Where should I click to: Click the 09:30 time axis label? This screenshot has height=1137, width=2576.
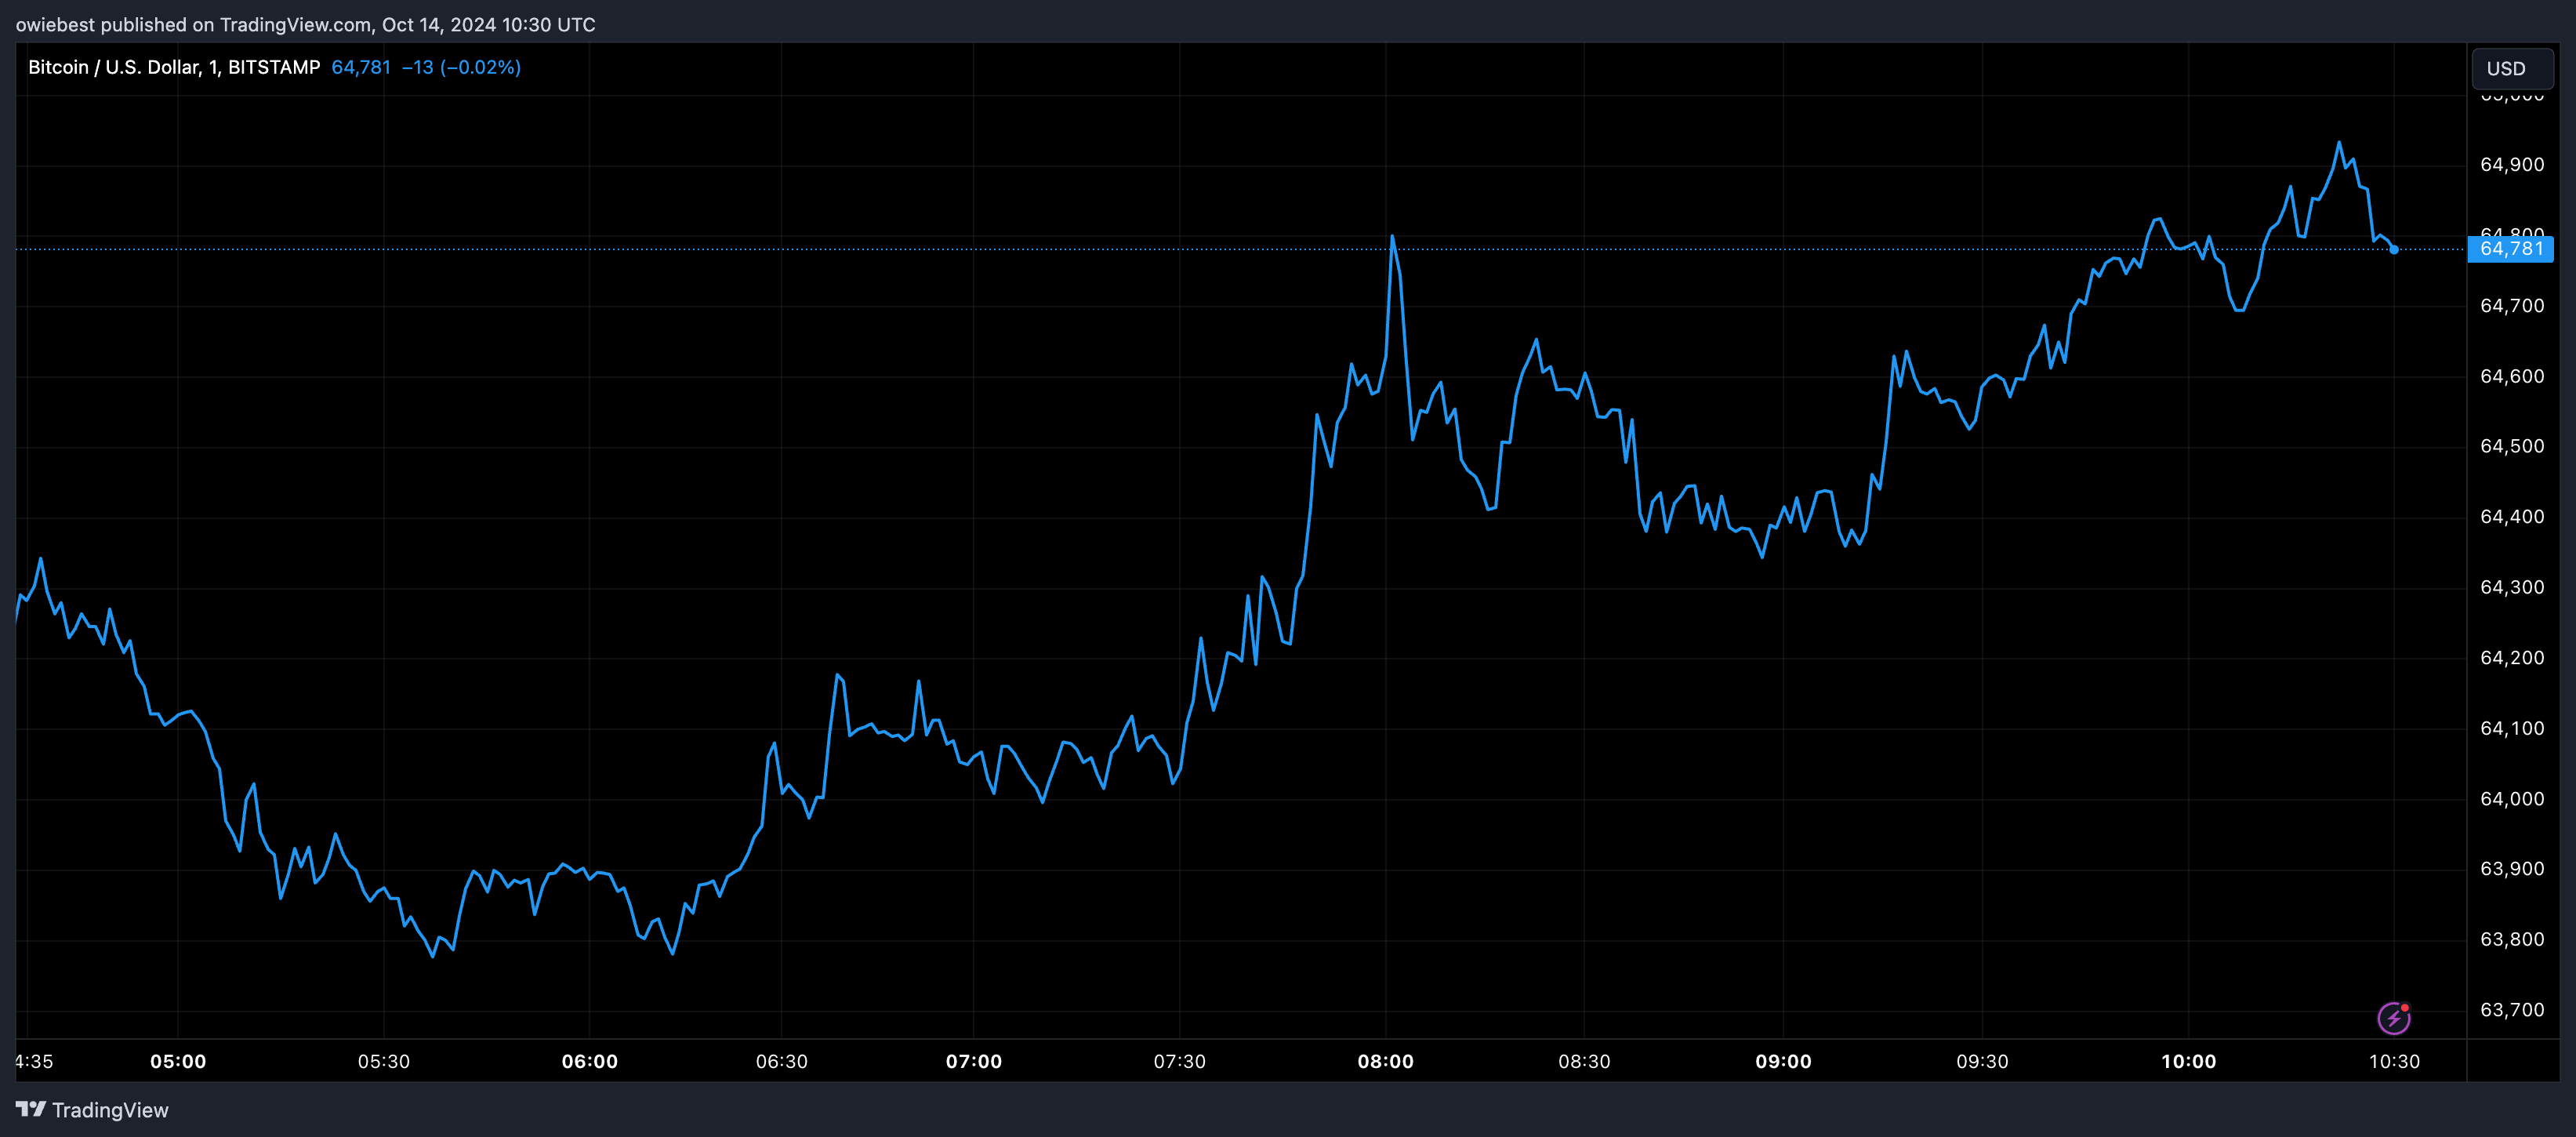pyautogui.click(x=1983, y=1061)
